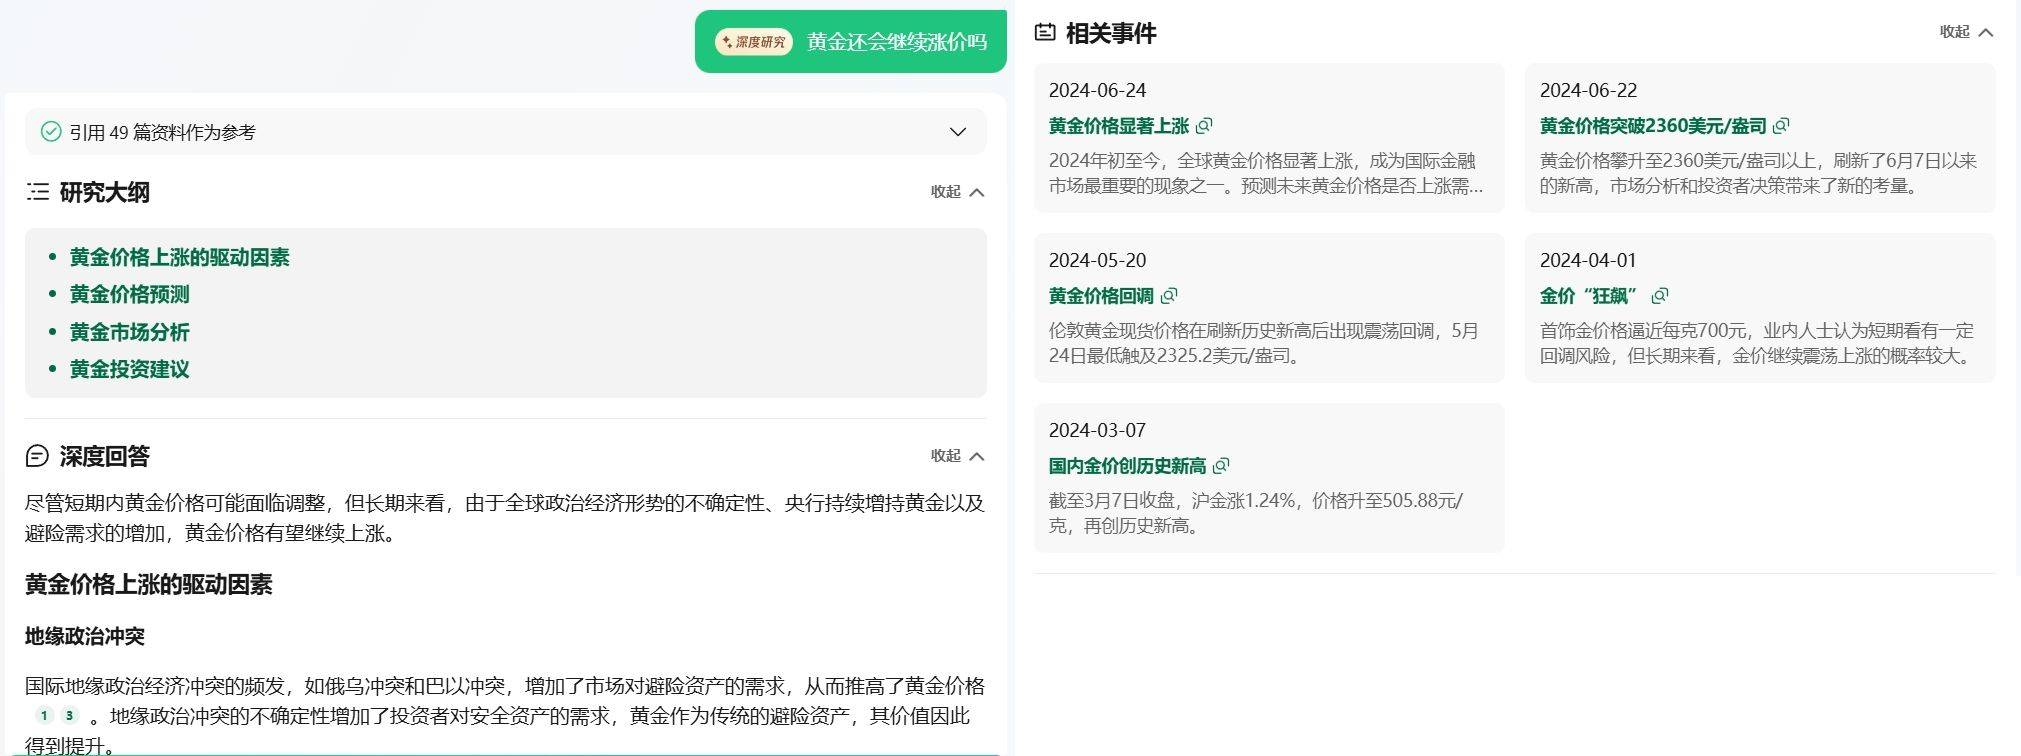
Task: Click the description mentioning 沪金涨1.24%
Action: (1256, 513)
